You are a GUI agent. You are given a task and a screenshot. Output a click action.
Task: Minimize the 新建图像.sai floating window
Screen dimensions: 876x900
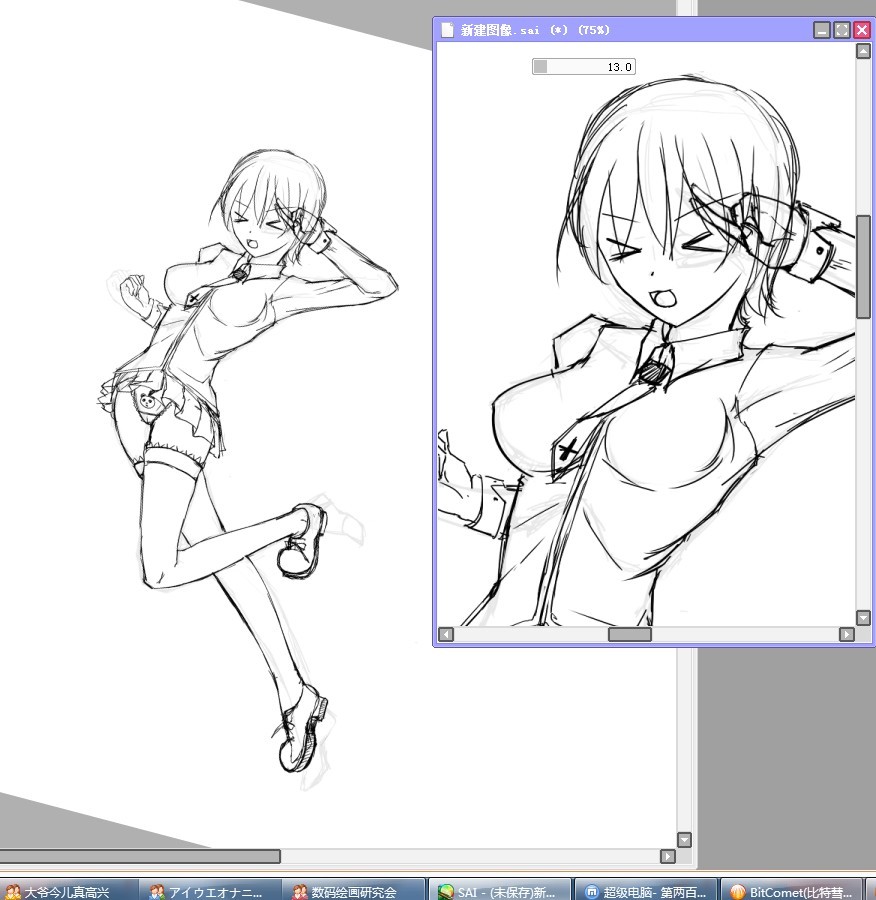pyautogui.click(x=822, y=30)
